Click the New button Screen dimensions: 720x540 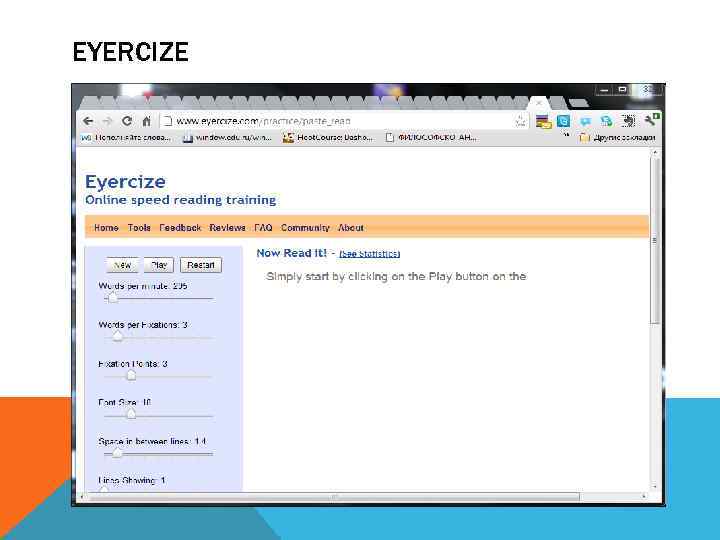click(123, 265)
